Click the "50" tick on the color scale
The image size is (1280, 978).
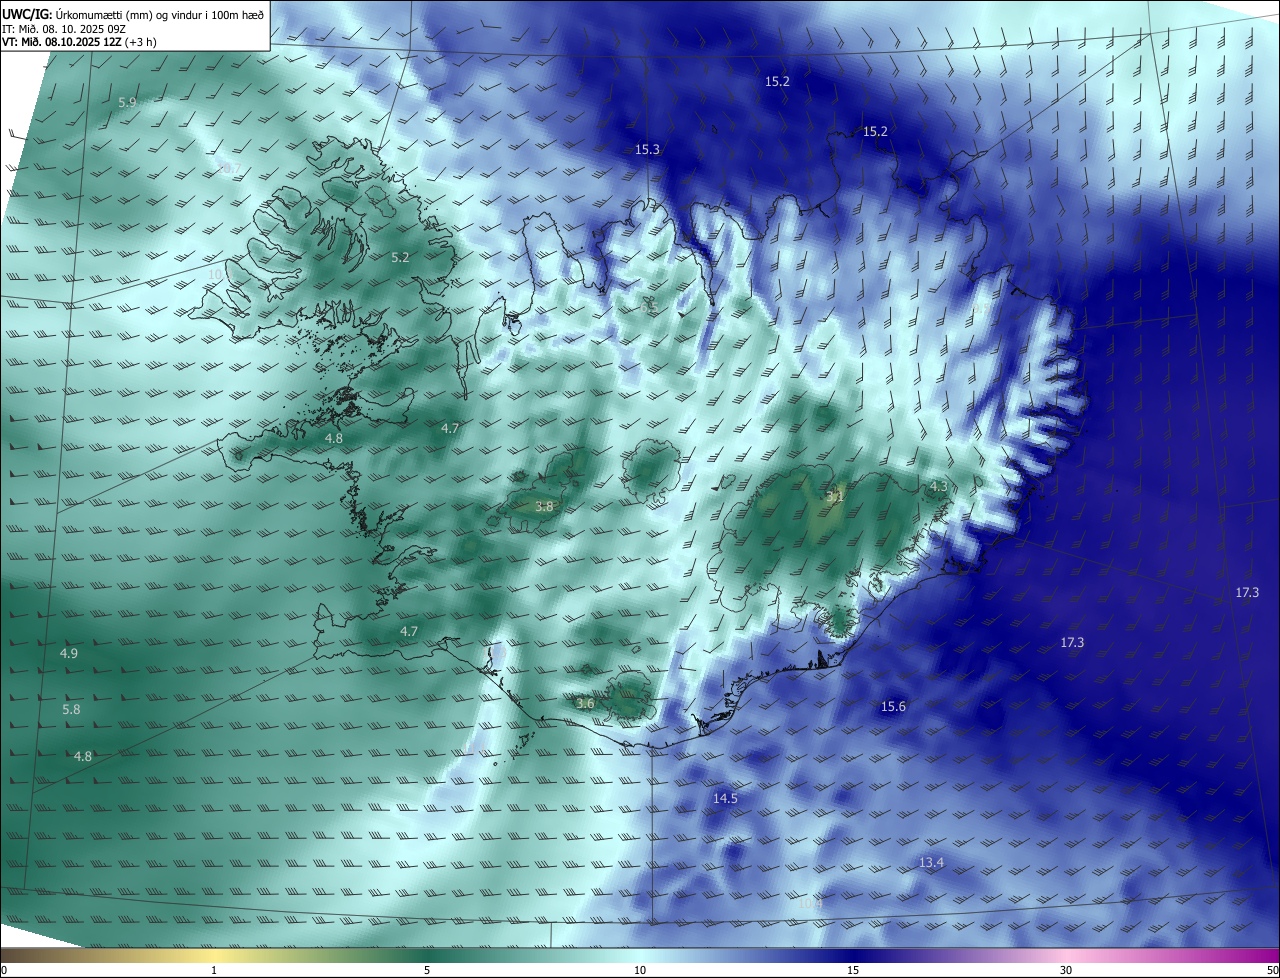click(x=1272, y=971)
